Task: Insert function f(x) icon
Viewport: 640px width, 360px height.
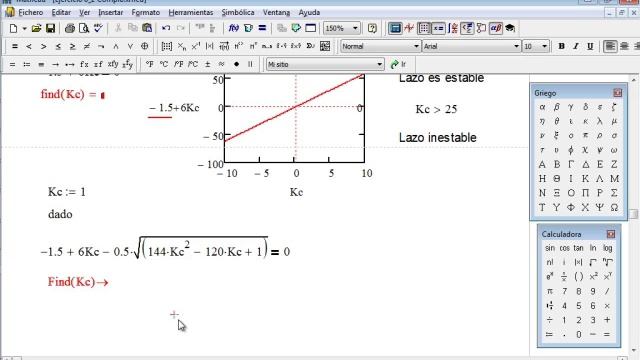Action: coord(233,28)
